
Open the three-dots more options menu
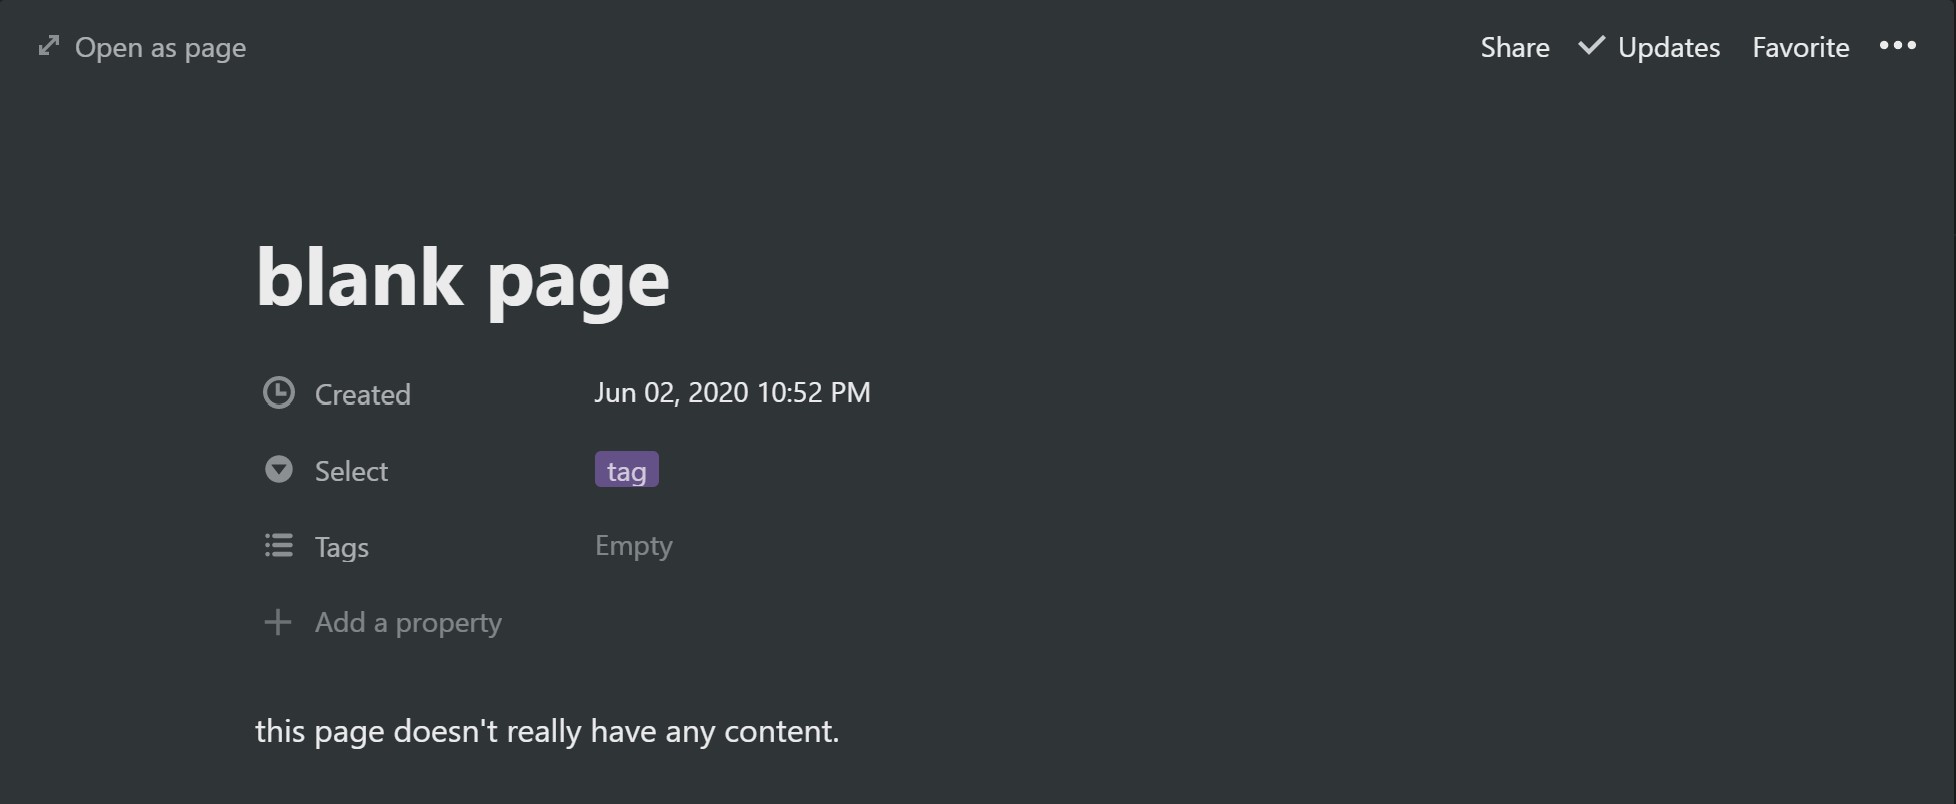click(x=1897, y=46)
